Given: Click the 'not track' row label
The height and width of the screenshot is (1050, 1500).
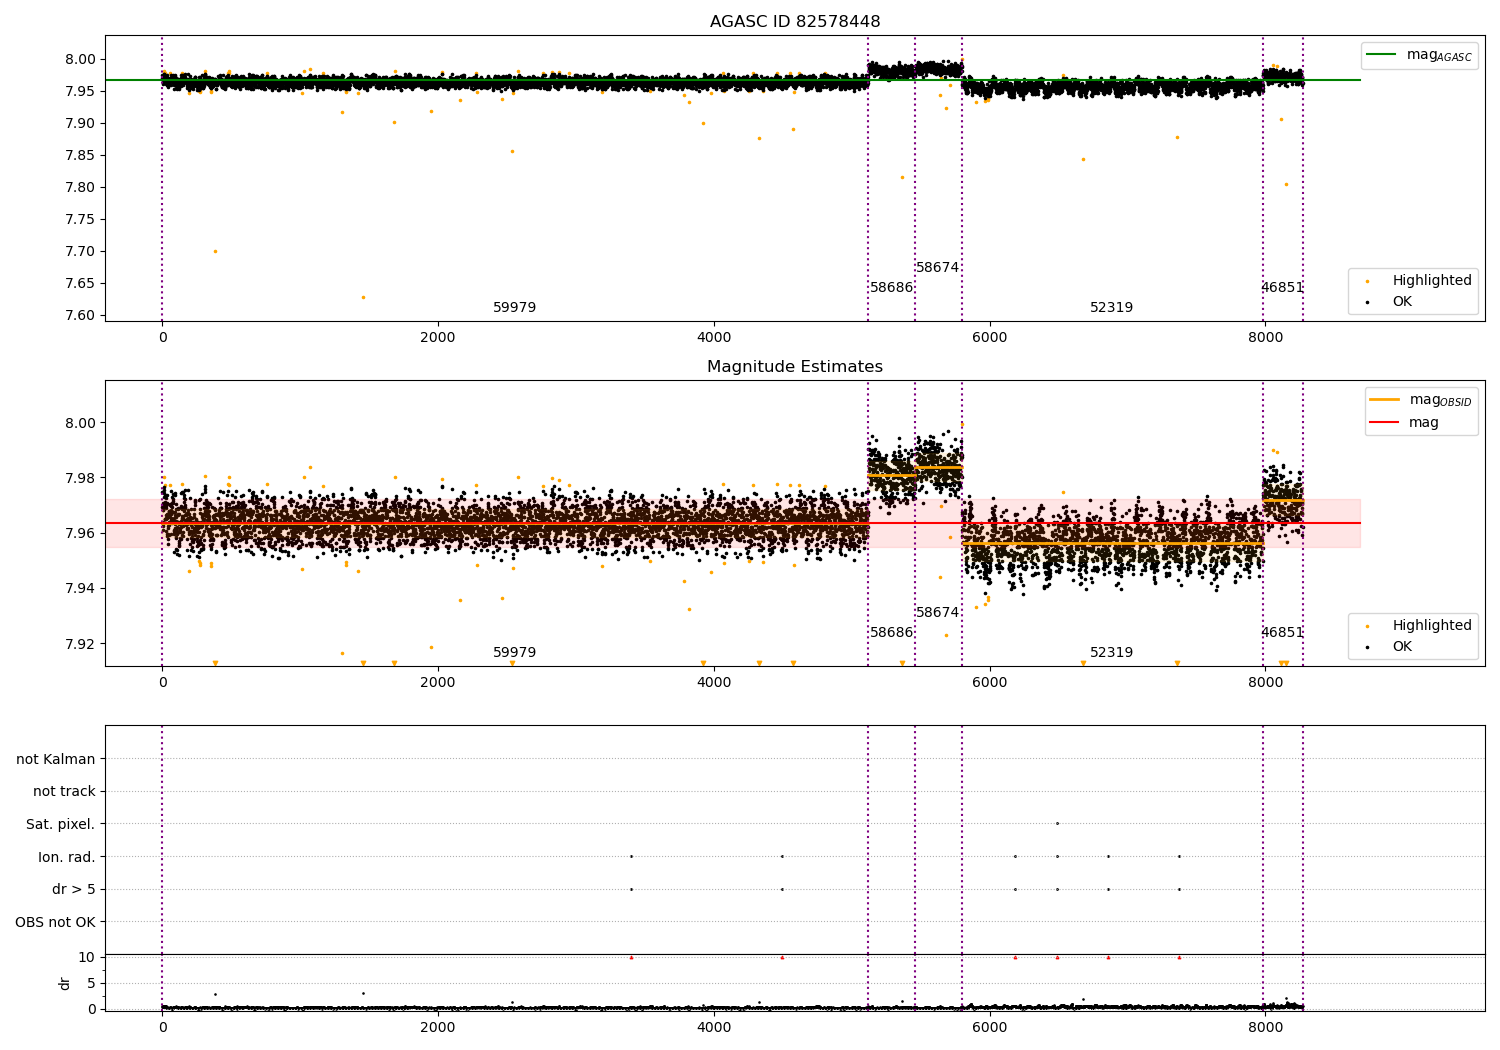Looking at the screenshot, I should (x=64, y=792).
